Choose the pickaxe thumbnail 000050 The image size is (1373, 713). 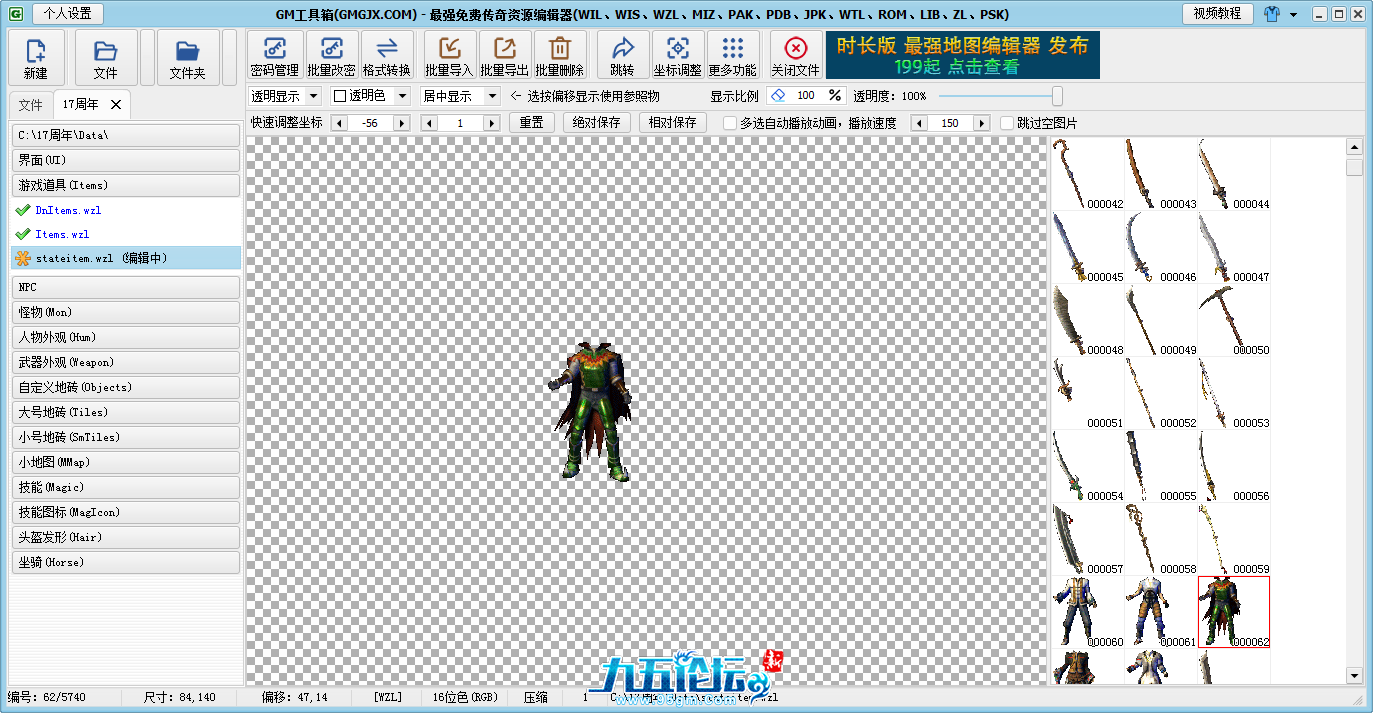(x=1234, y=320)
